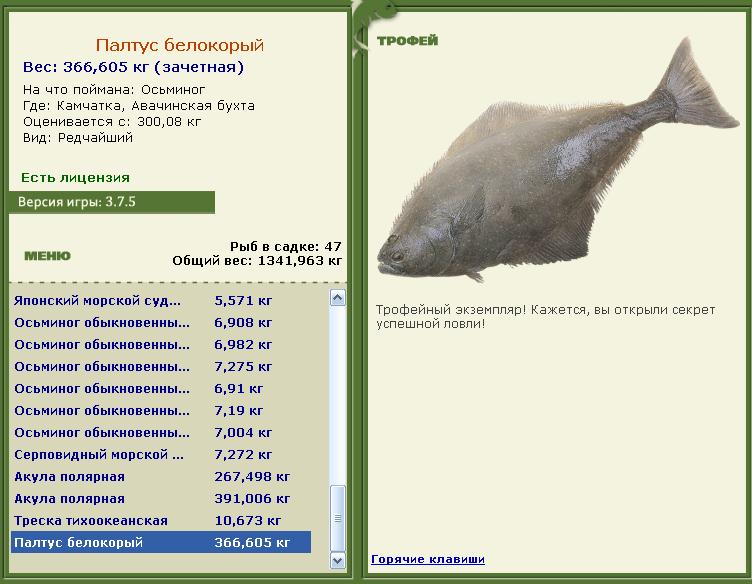Click the Общий вес: 1341,963 кг text
Screen dimensions: 752x584
[x=257, y=261]
